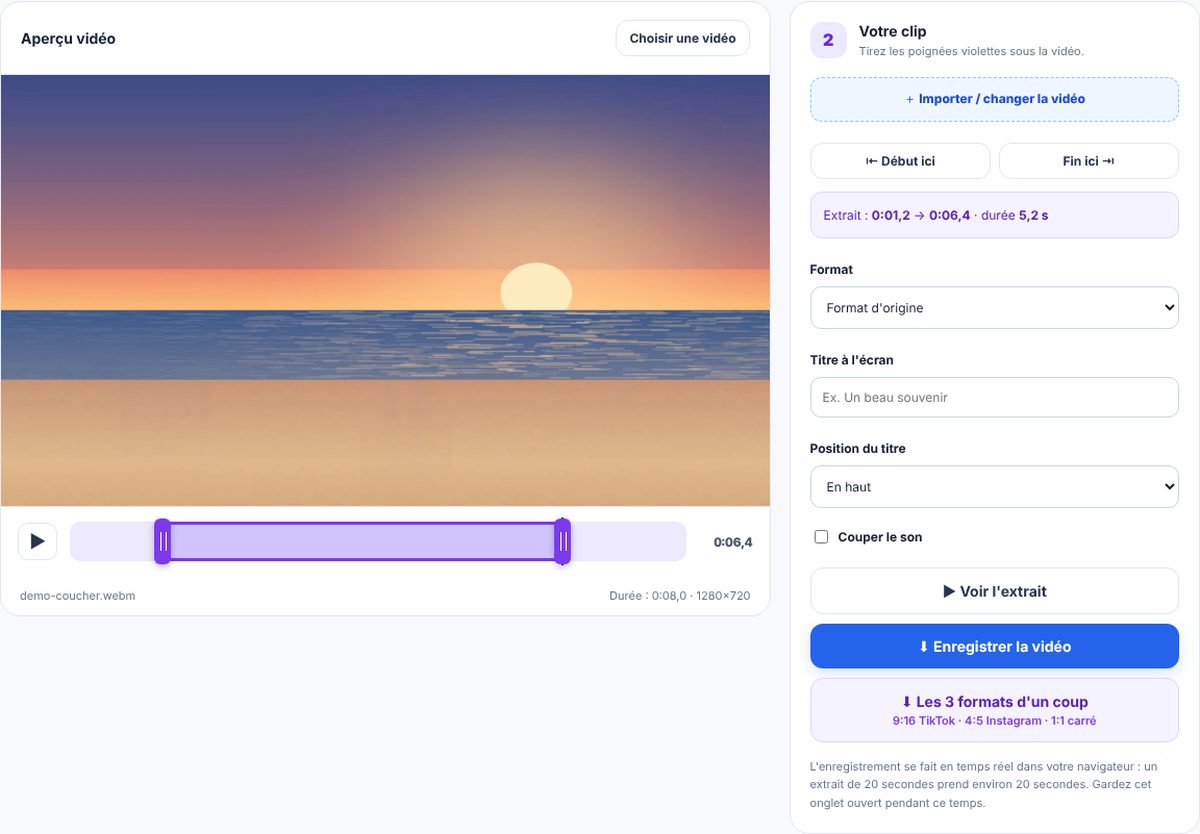This screenshot has height=834, width=1200.
Task: Click the Aperçu vidéo heading
Action: pyautogui.click(x=68, y=39)
